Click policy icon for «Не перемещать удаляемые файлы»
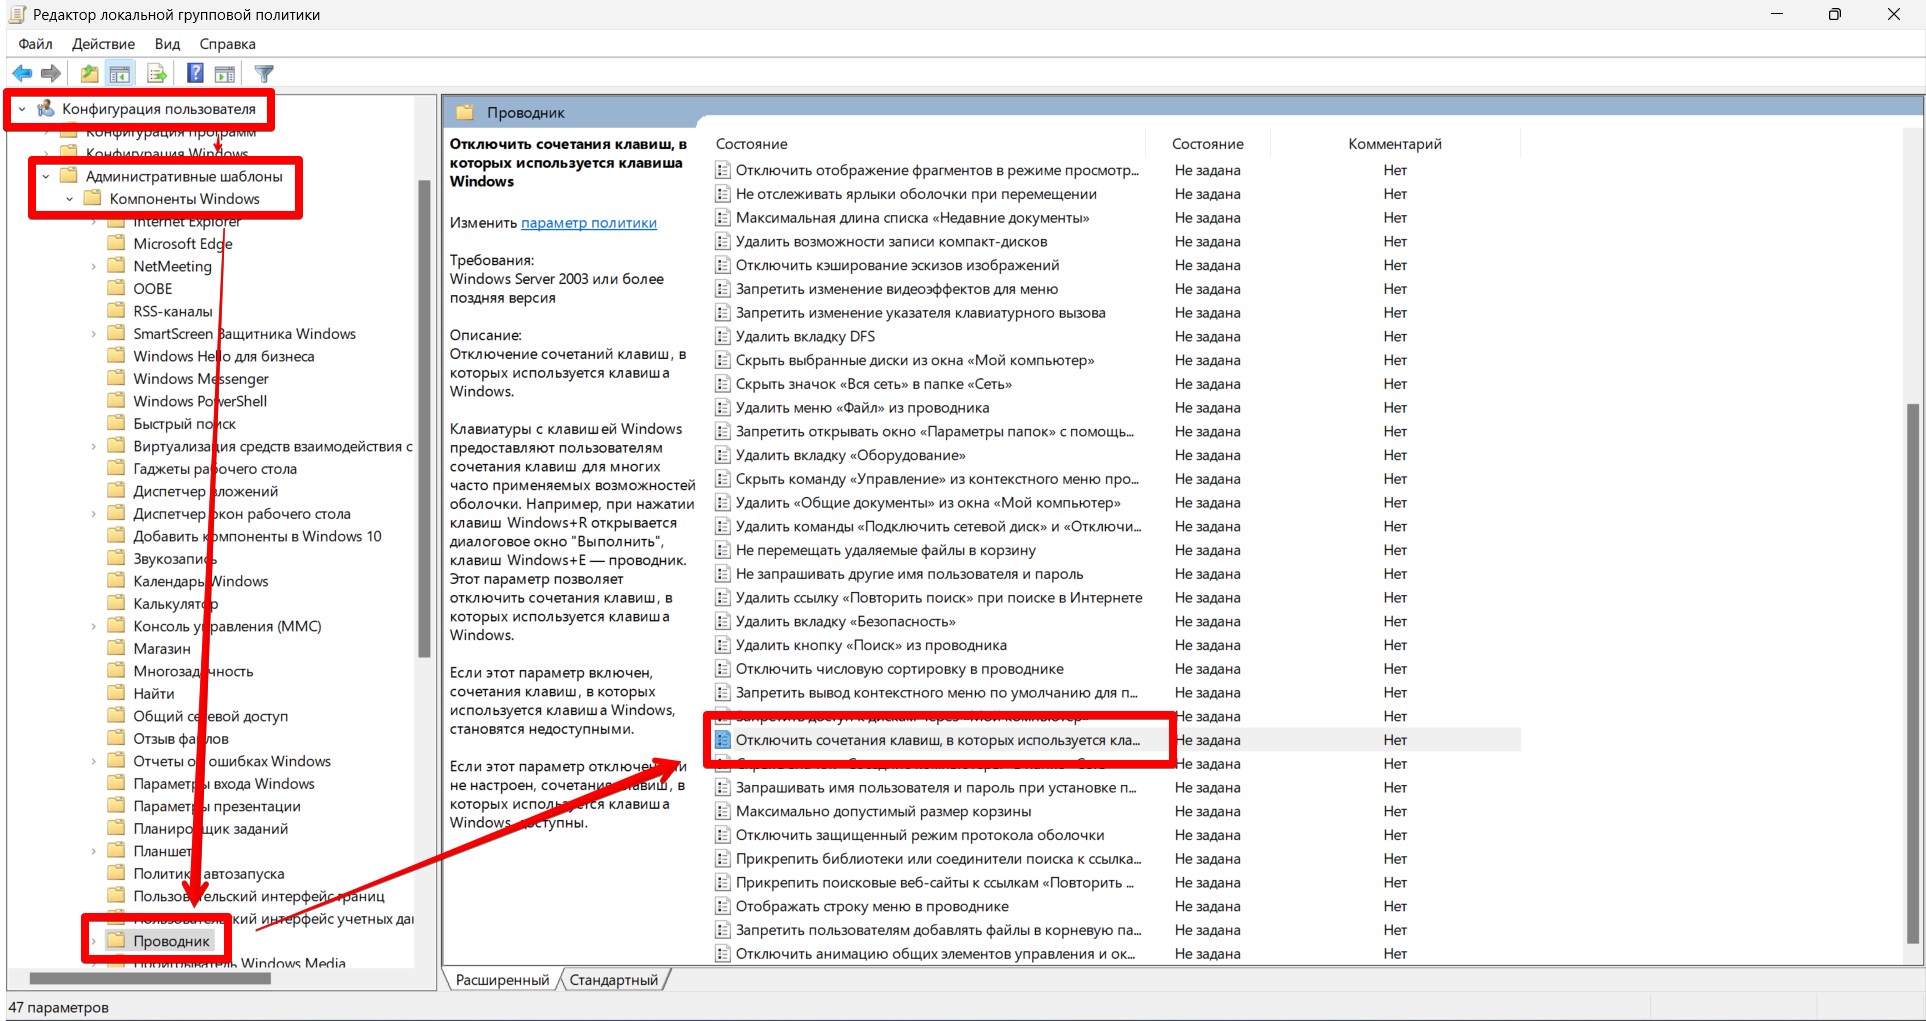Image resolution: width=1926 pixels, height=1021 pixels. click(723, 550)
